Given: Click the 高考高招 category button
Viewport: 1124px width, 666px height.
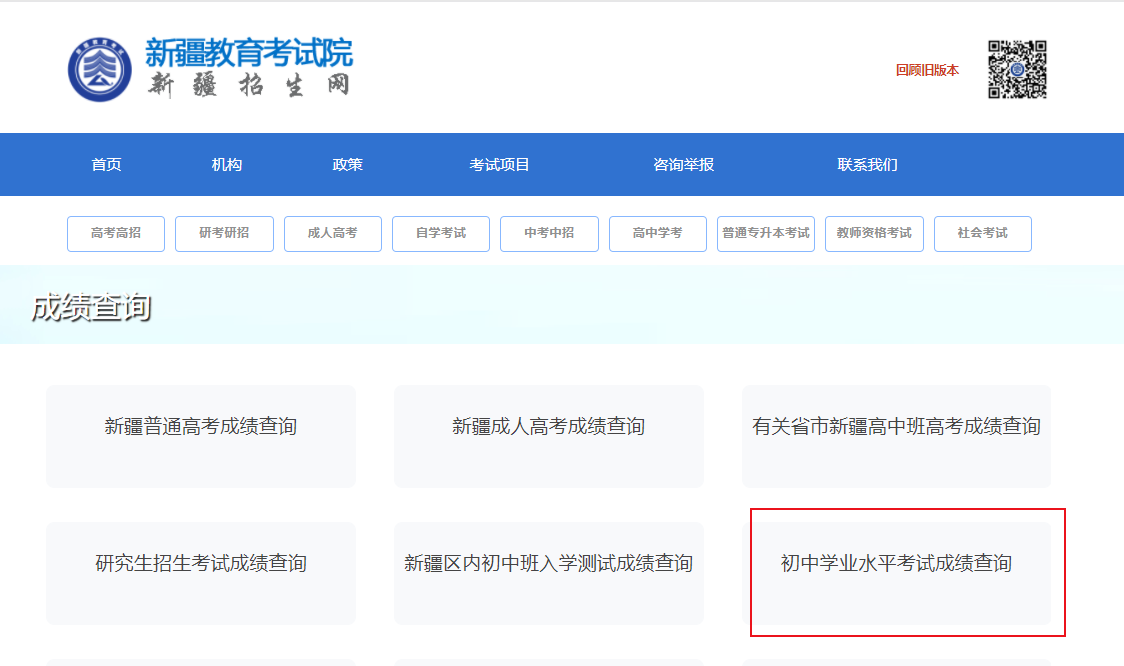Looking at the screenshot, I should coord(116,233).
